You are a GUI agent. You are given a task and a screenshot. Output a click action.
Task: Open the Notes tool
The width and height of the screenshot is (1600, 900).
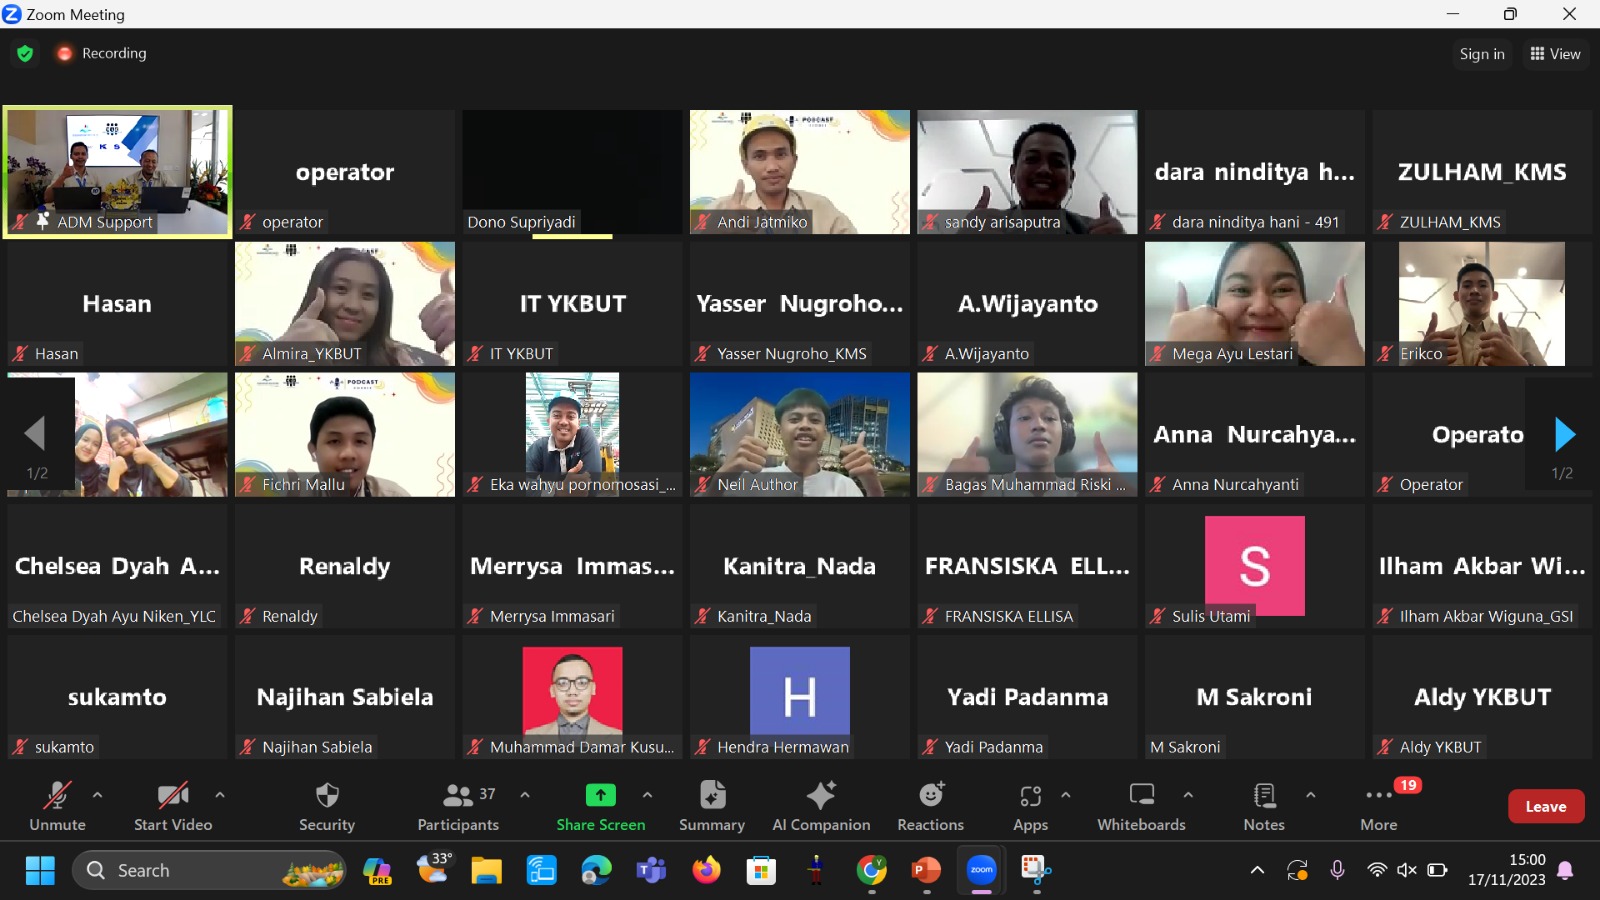(1264, 796)
